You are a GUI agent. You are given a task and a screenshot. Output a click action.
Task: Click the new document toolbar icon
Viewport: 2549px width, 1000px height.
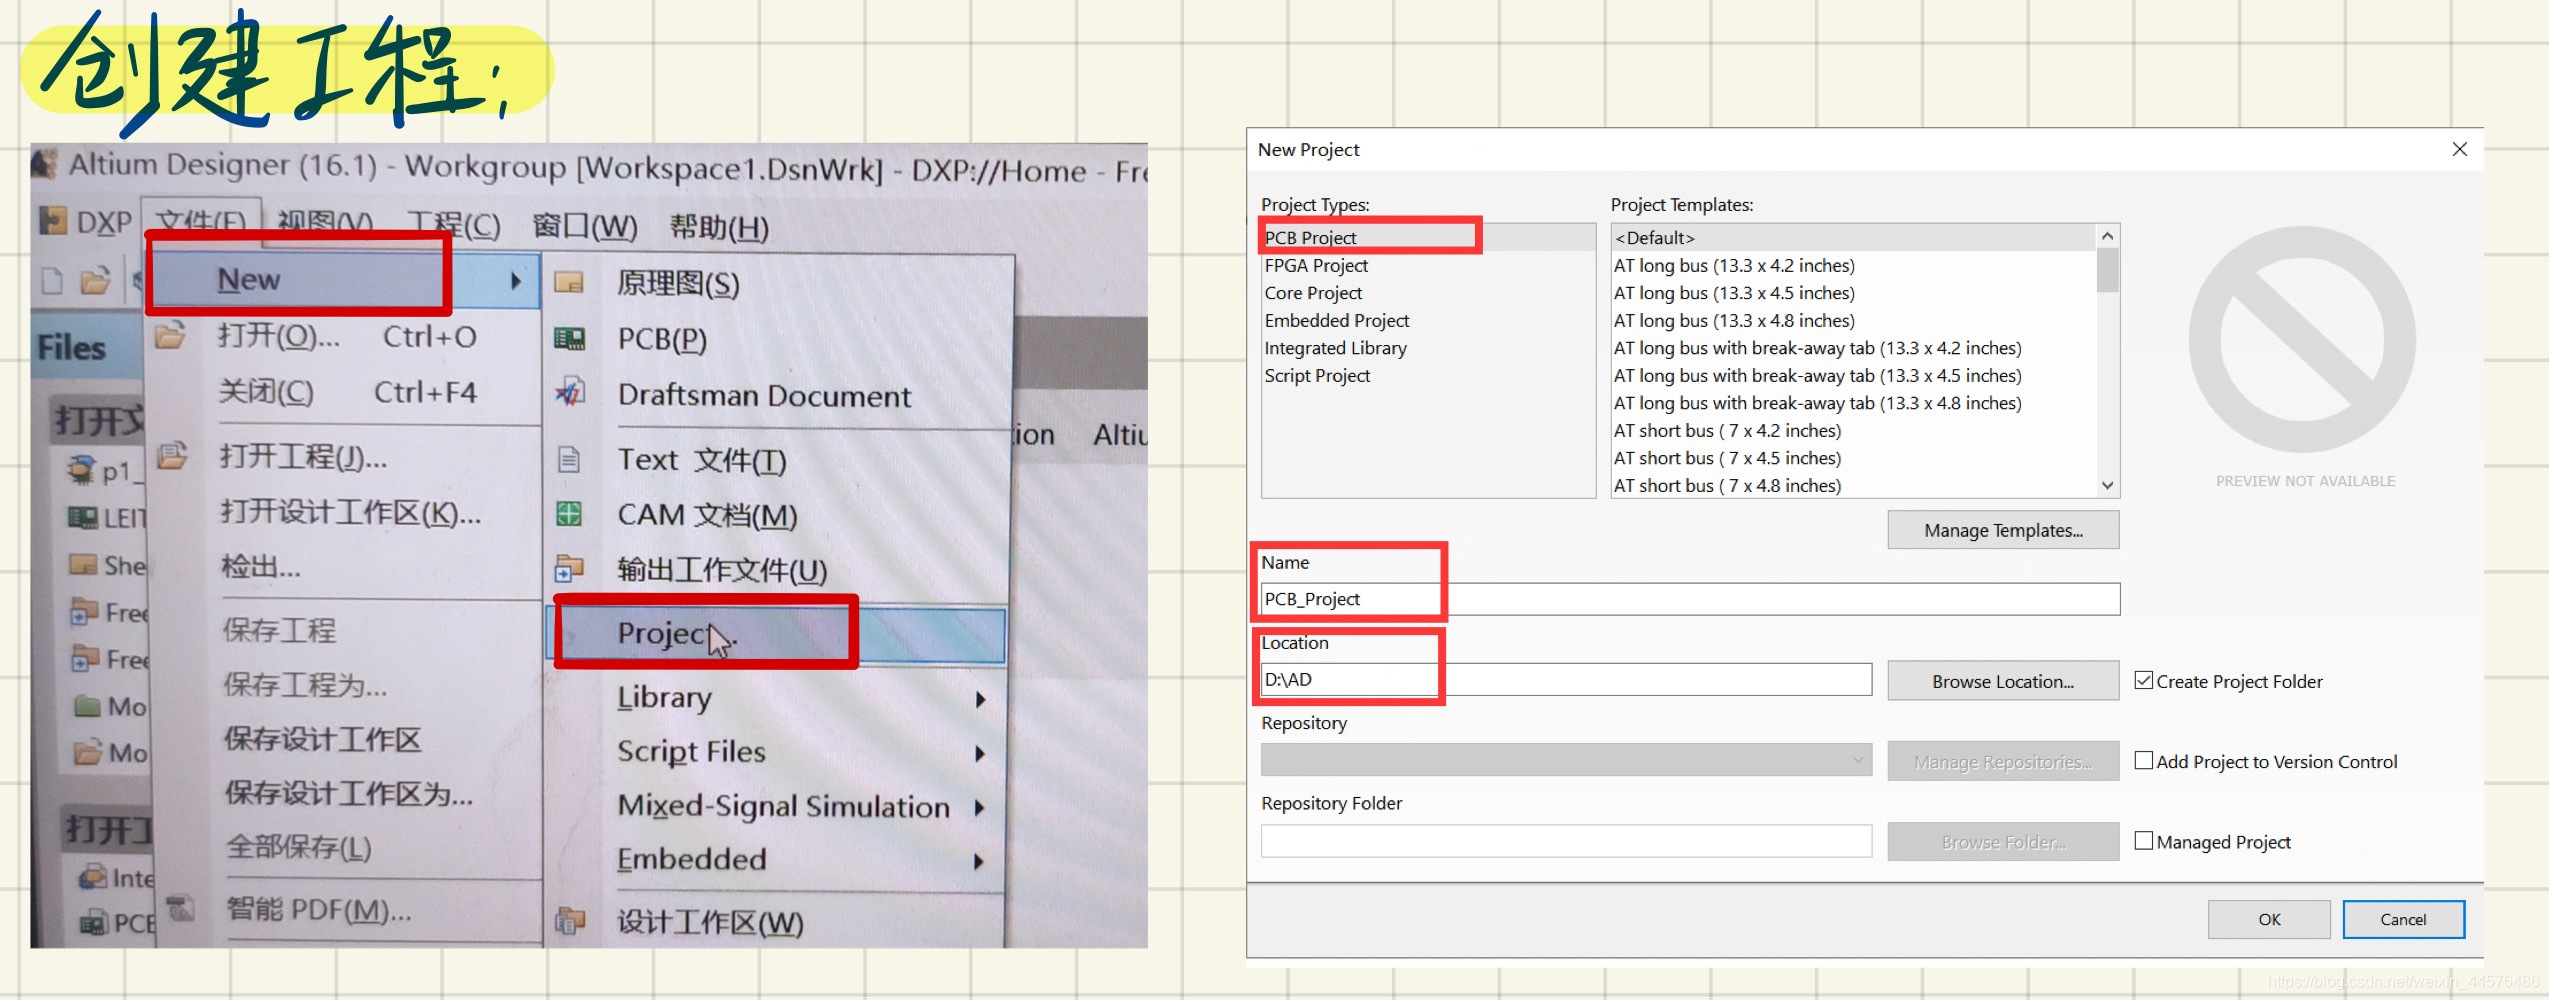coord(52,281)
